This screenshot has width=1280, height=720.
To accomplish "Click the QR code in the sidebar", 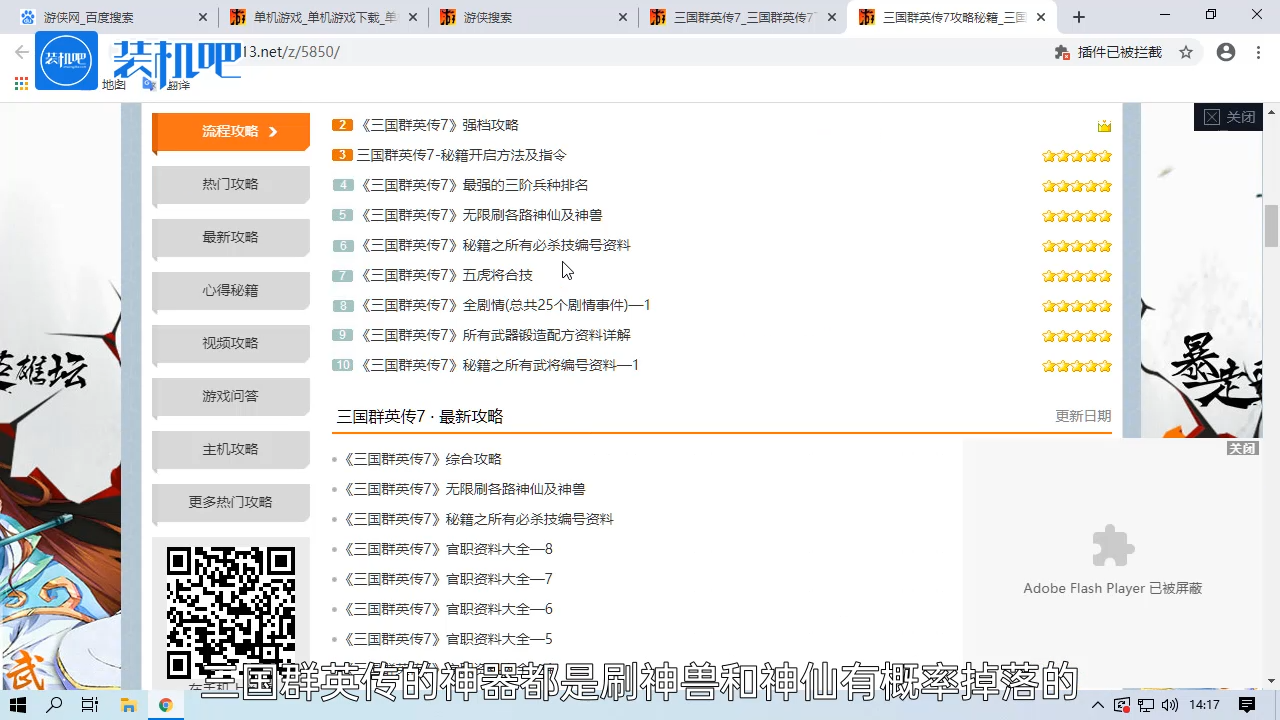I will pyautogui.click(x=230, y=610).
